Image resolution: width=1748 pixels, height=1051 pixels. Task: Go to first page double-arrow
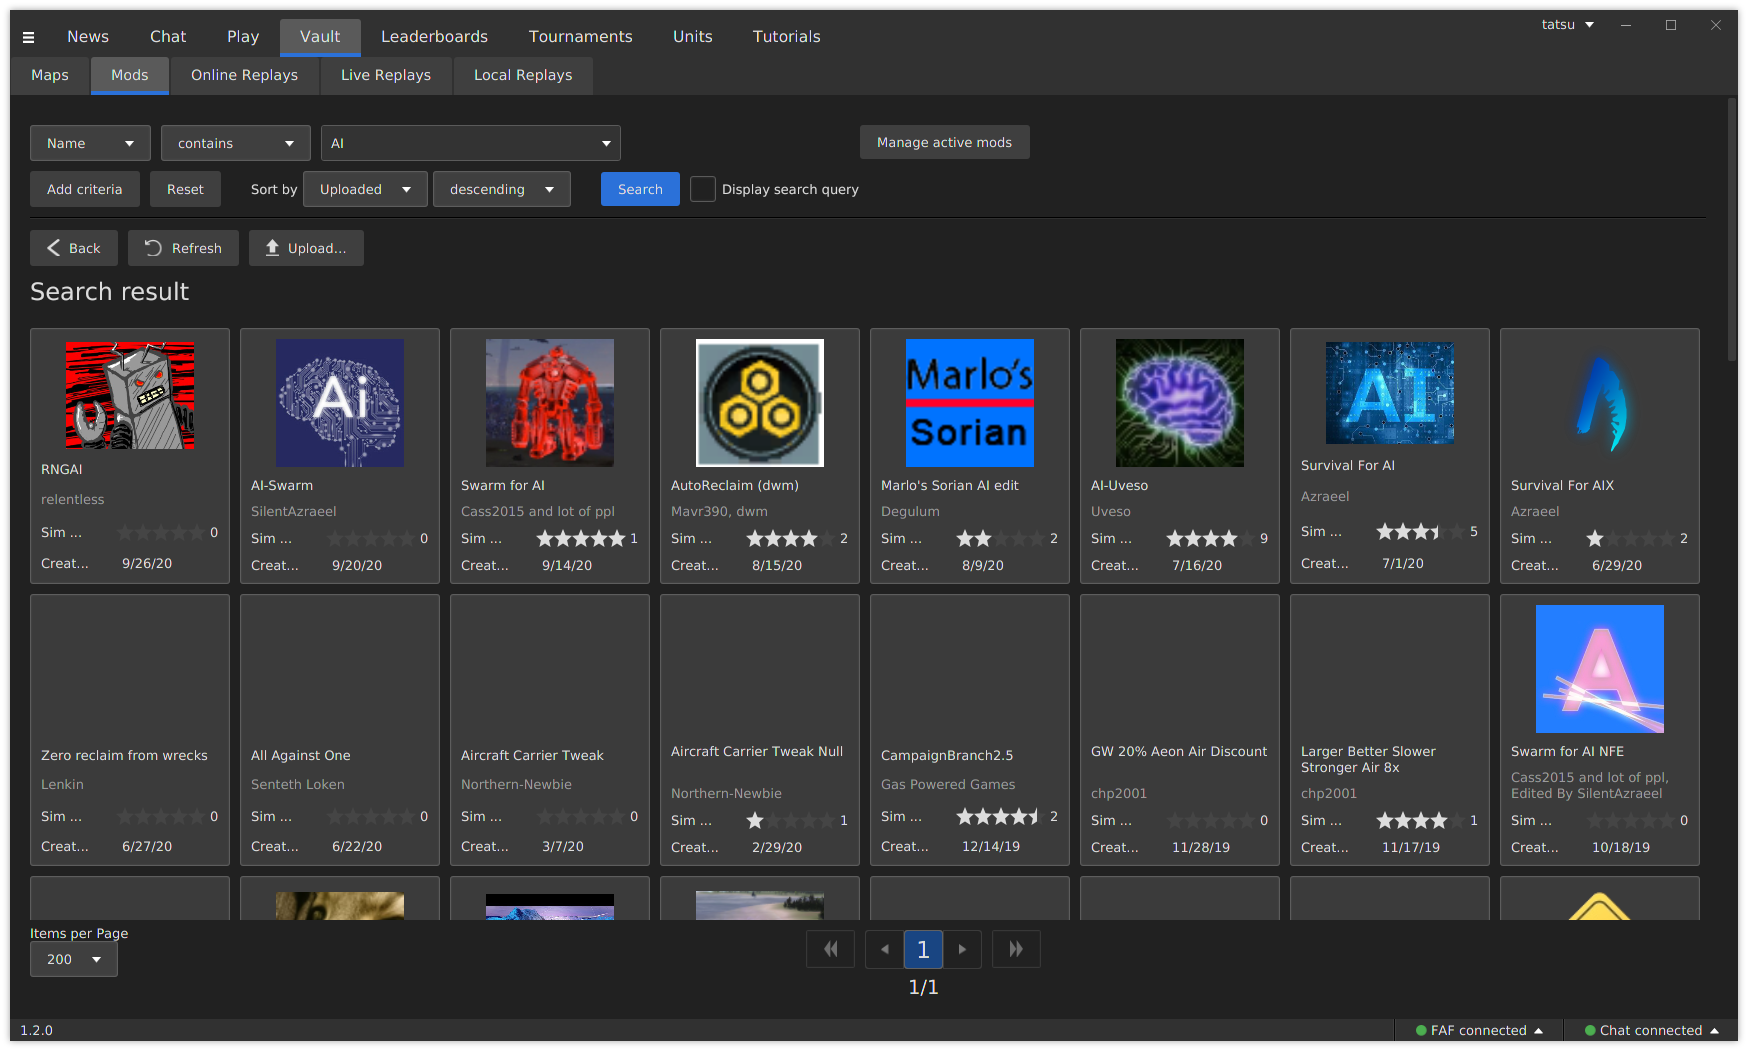(x=831, y=949)
